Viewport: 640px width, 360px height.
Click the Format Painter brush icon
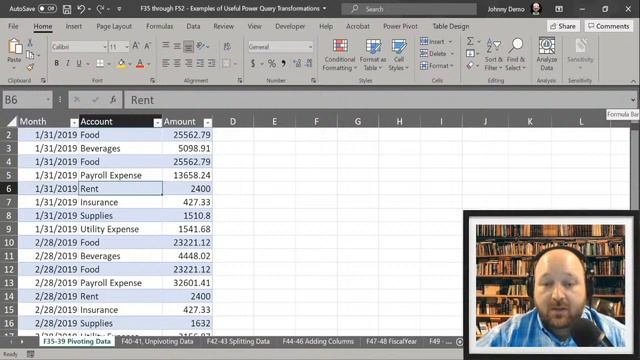click(x=30, y=67)
